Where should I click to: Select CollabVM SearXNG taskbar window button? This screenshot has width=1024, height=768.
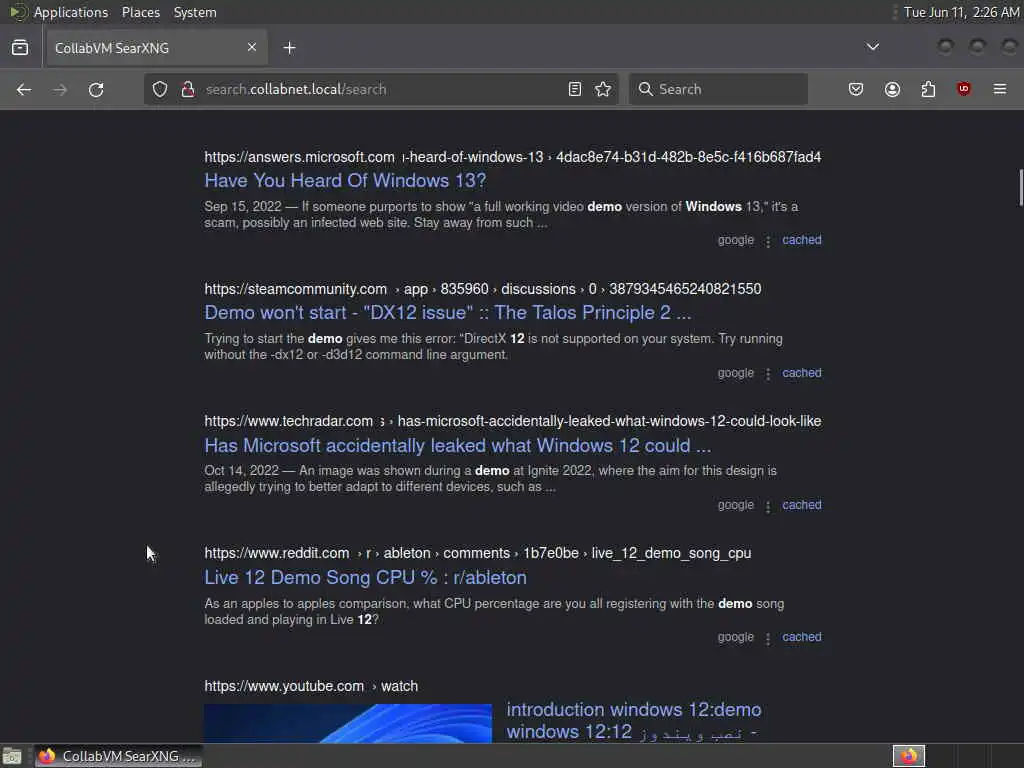coord(119,756)
